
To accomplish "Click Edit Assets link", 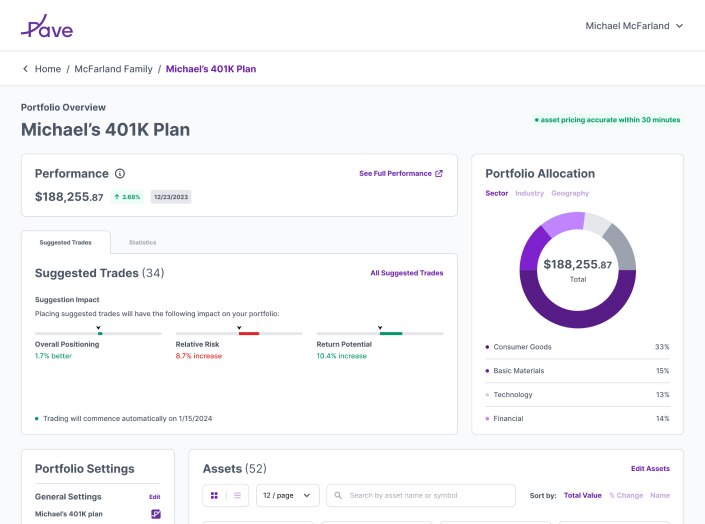I will pyautogui.click(x=650, y=469).
